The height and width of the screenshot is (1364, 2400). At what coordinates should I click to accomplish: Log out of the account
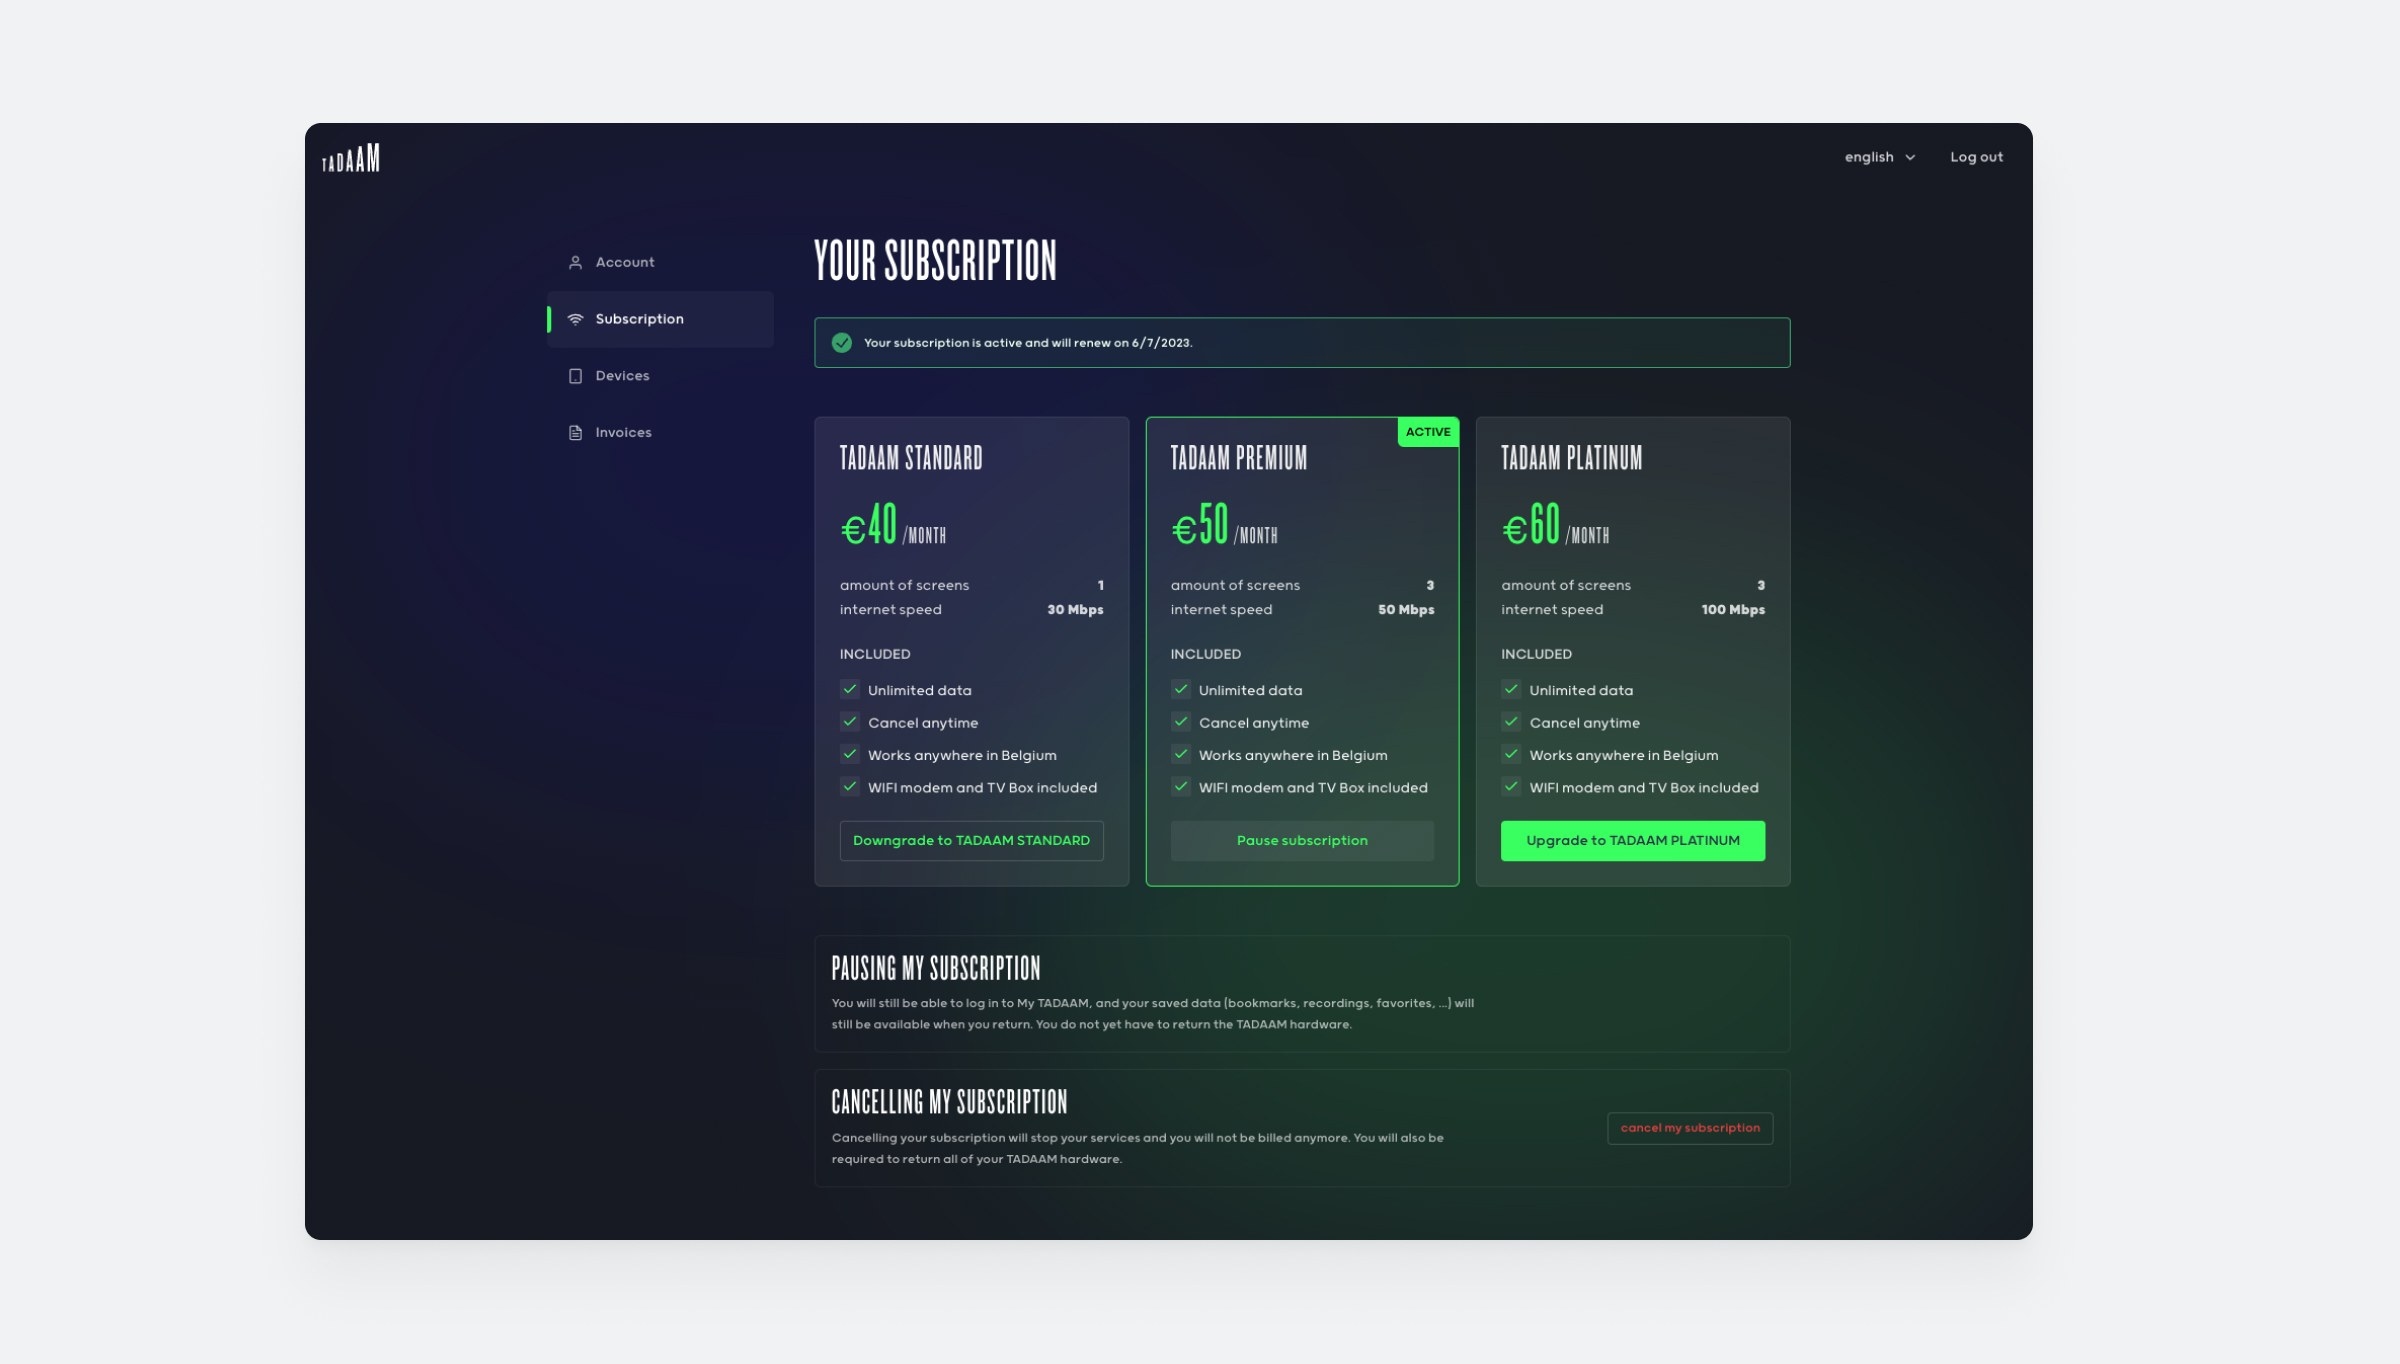click(1976, 157)
